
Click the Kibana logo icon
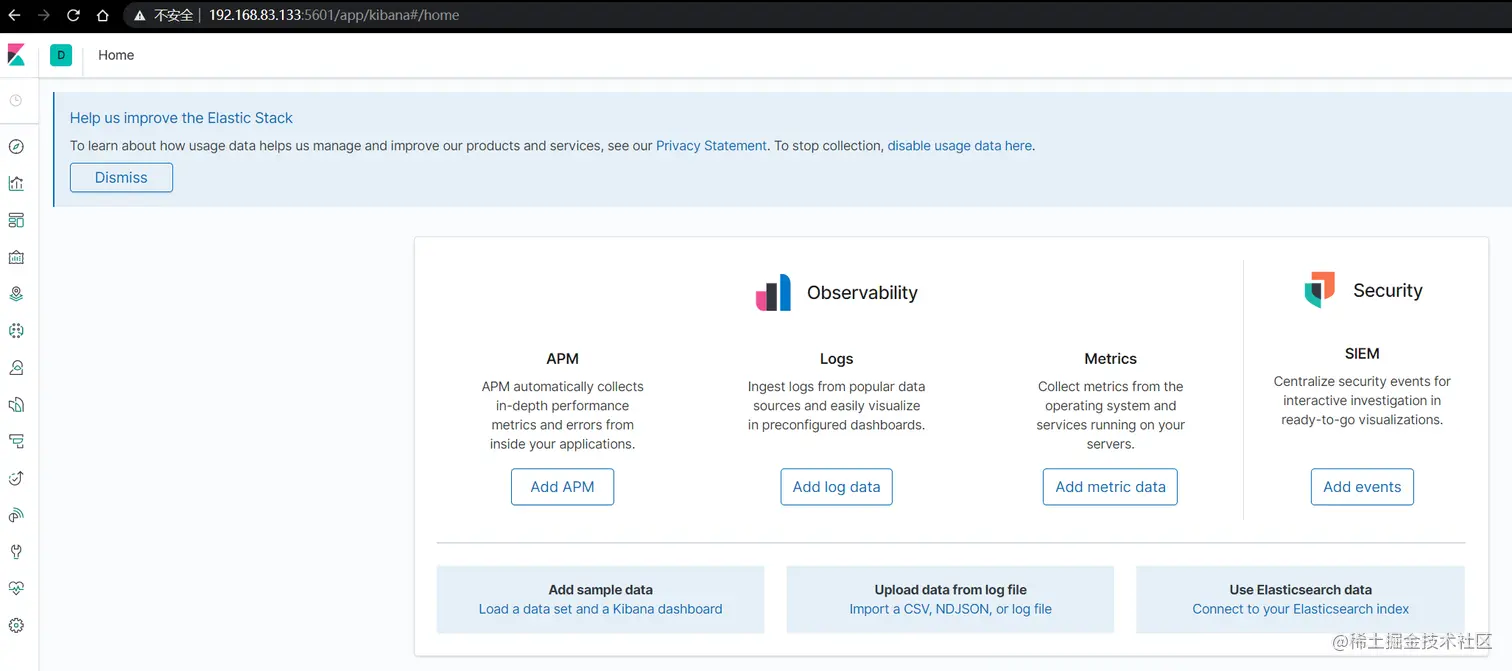[x=16, y=55]
